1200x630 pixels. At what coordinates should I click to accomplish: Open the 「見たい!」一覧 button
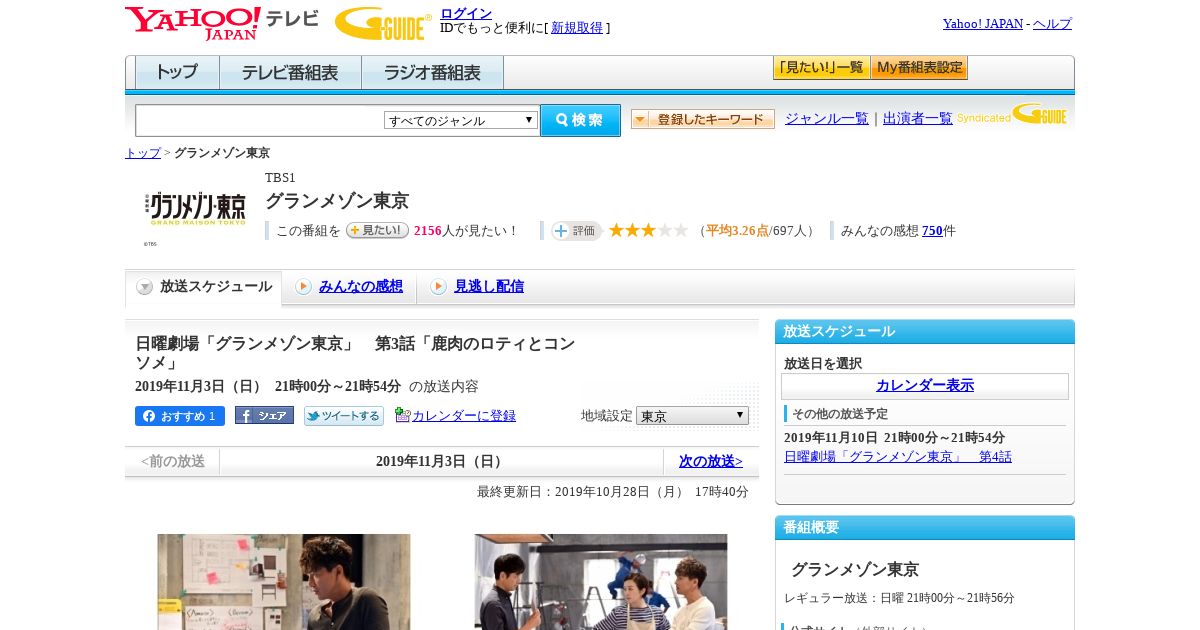821,68
